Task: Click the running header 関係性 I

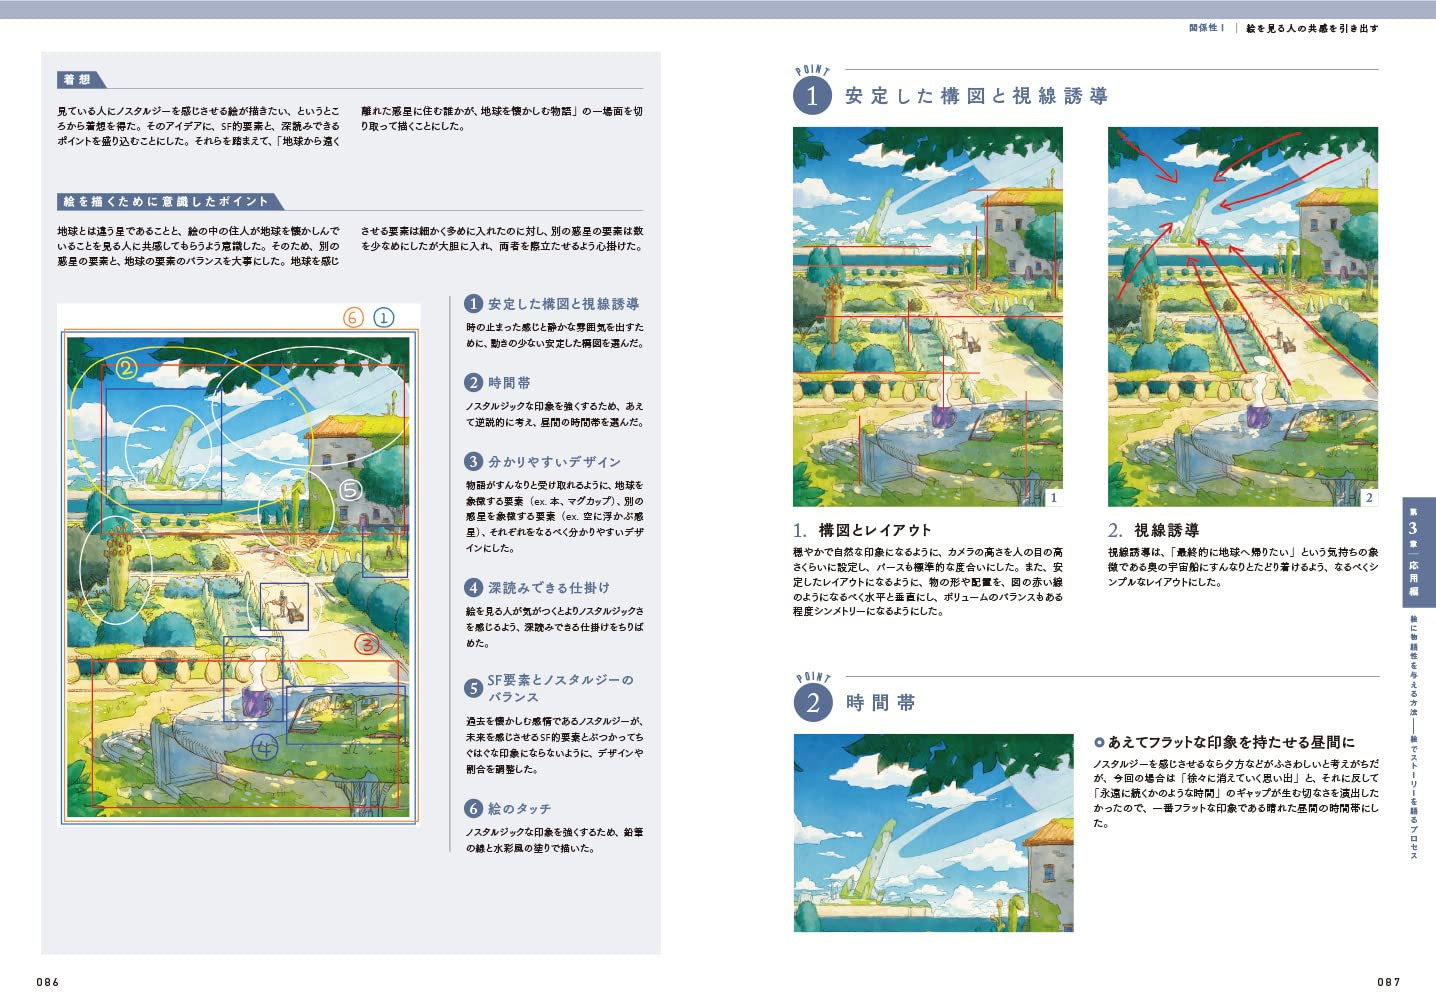Action: (x=1207, y=28)
